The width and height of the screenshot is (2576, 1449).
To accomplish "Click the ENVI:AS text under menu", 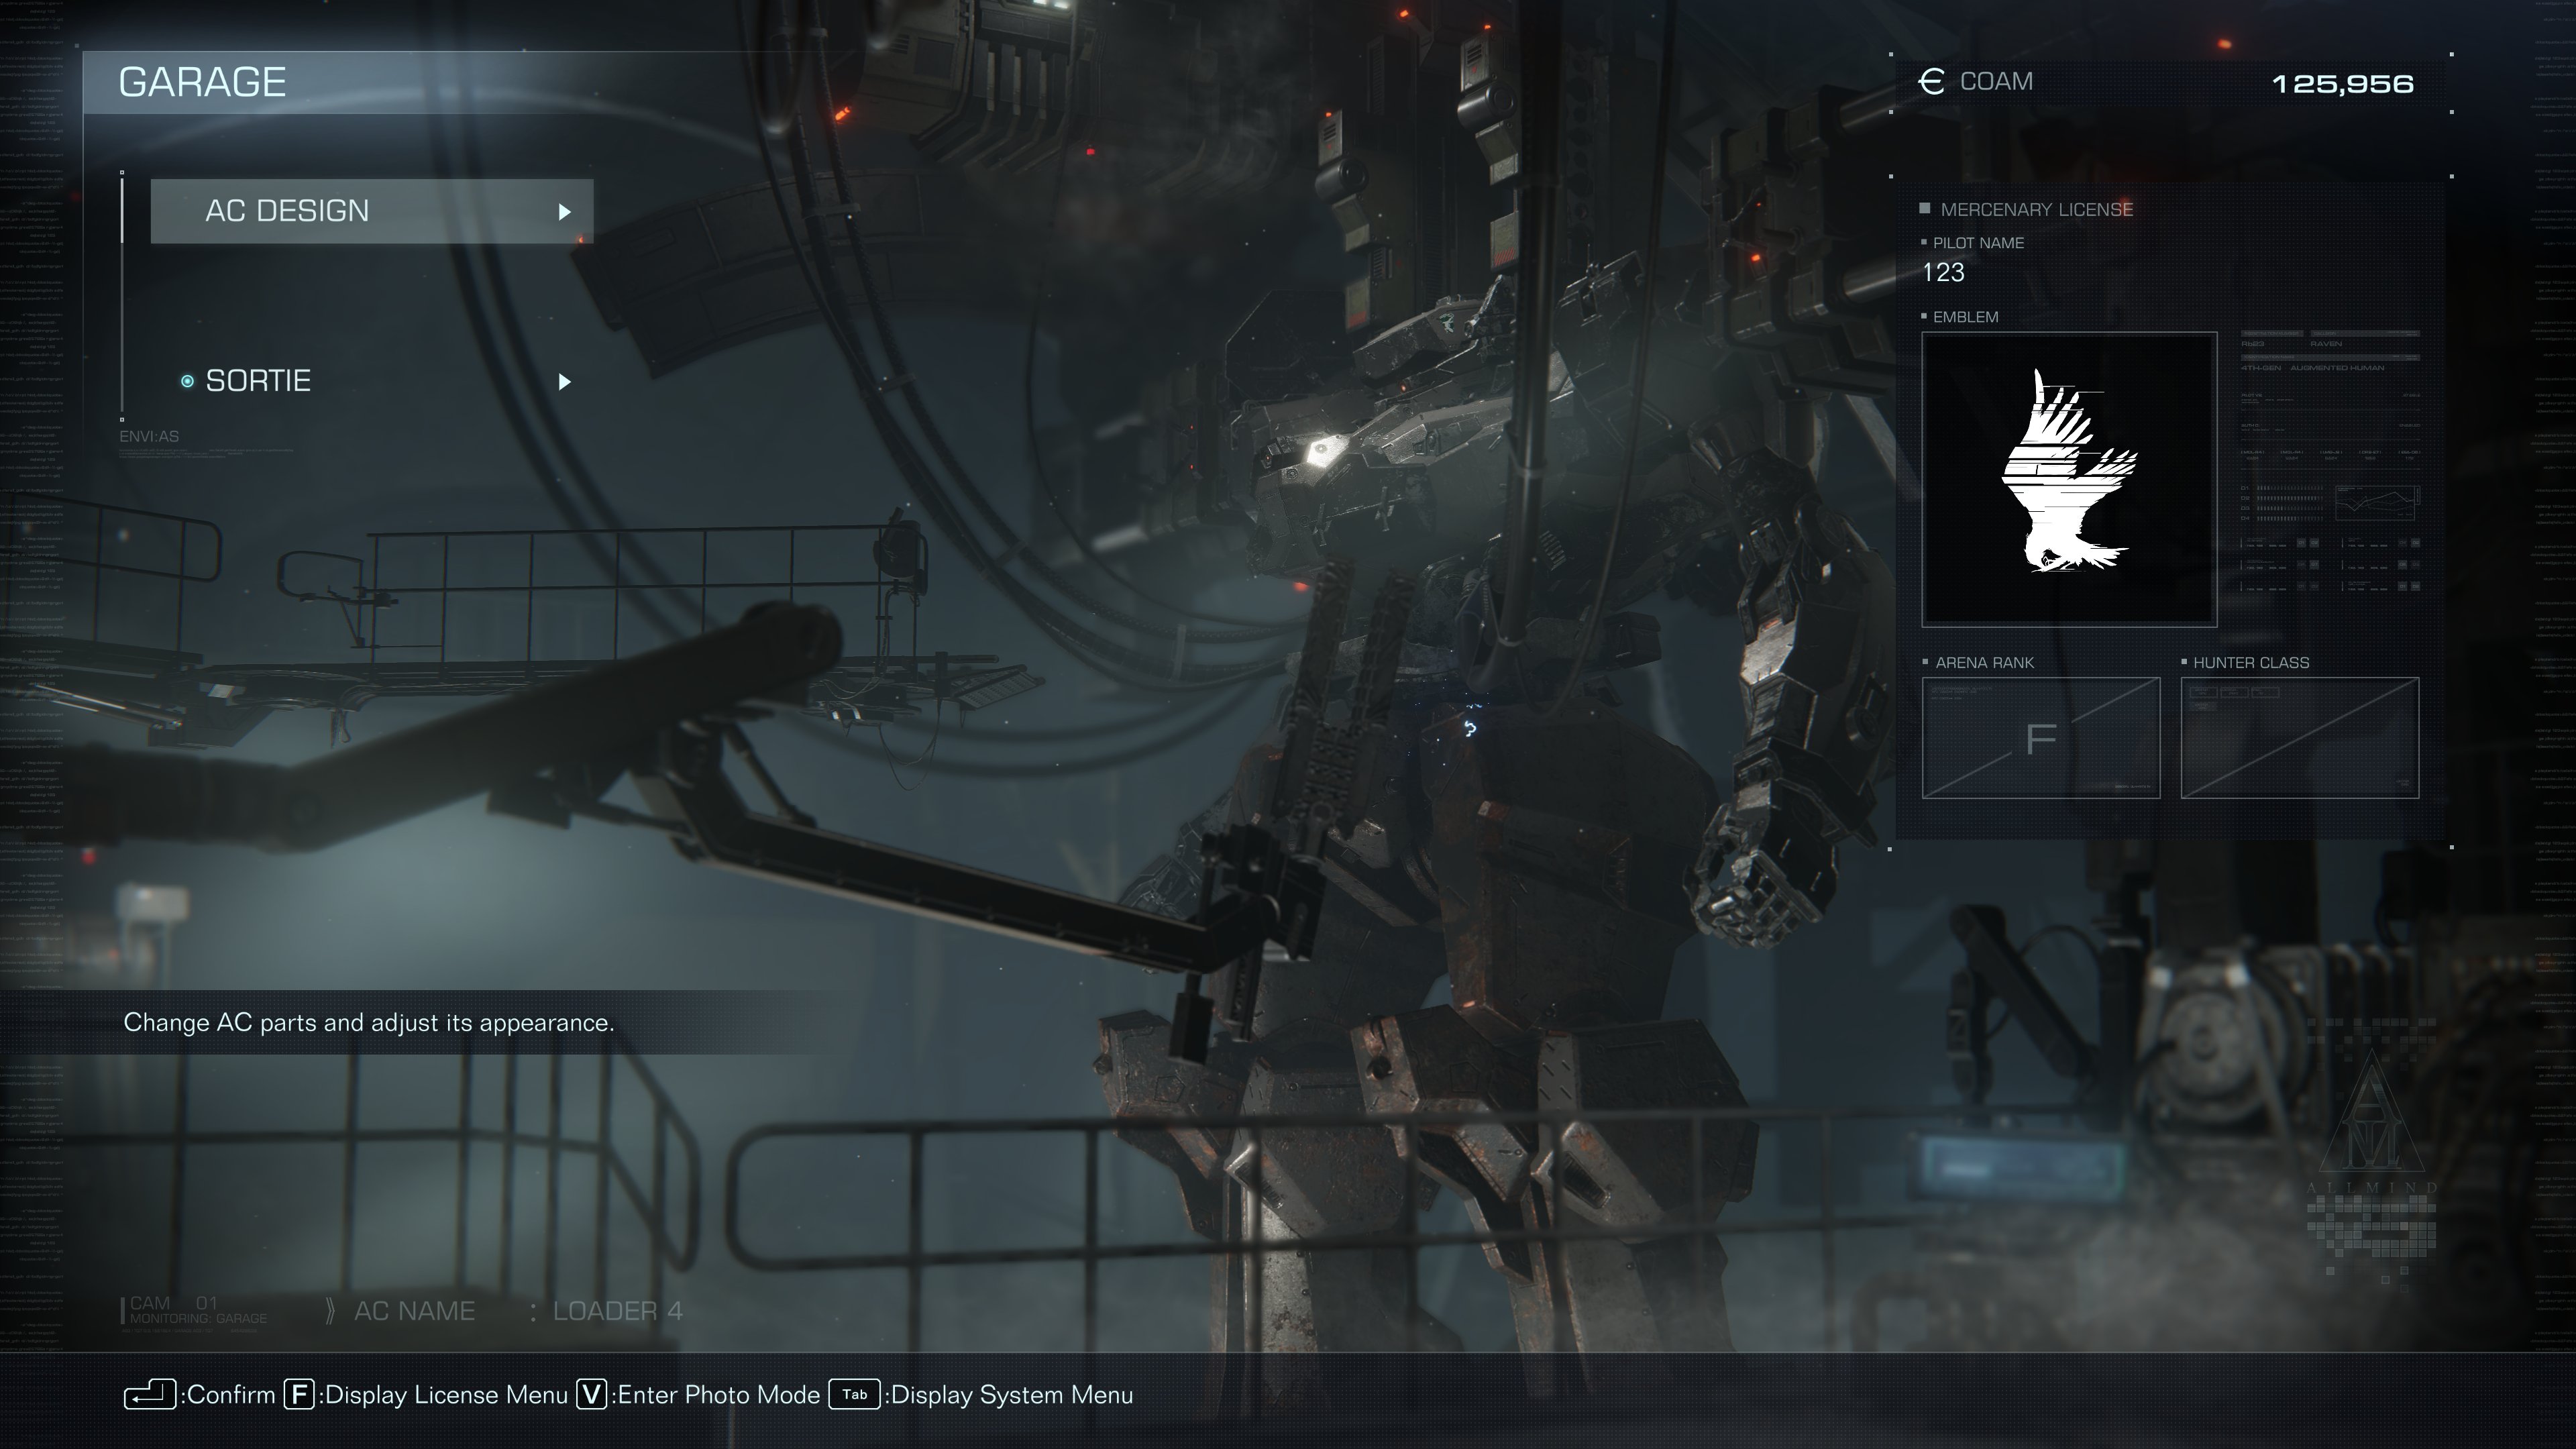I will [x=149, y=437].
